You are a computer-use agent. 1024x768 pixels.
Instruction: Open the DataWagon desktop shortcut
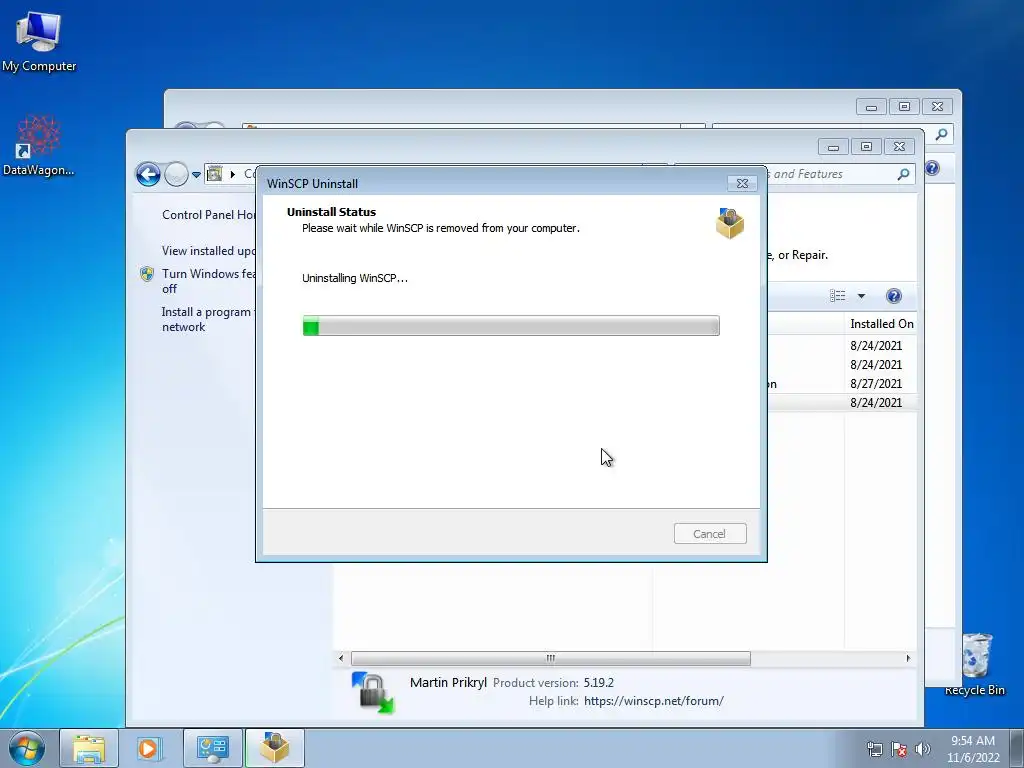(39, 146)
